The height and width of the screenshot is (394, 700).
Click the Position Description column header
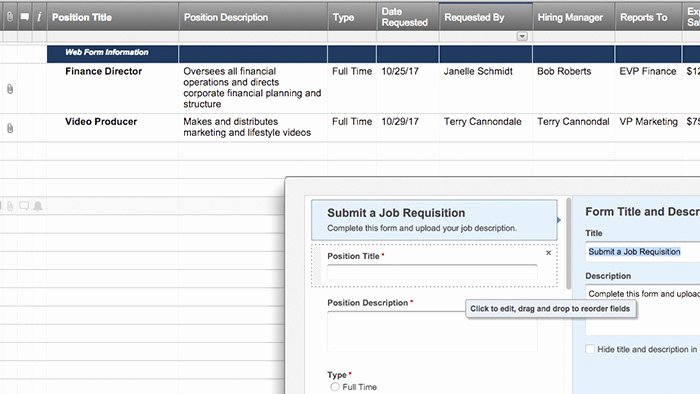tap(253, 17)
